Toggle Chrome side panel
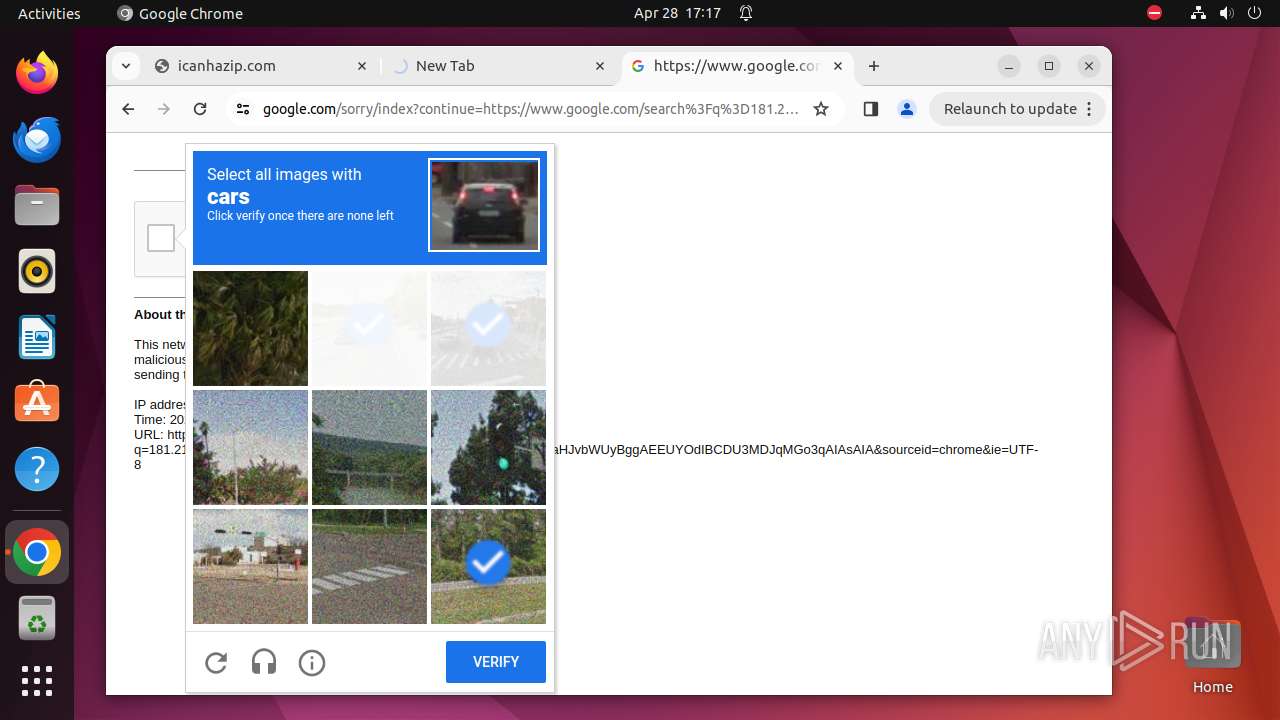This screenshot has width=1280, height=720. (870, 109)
